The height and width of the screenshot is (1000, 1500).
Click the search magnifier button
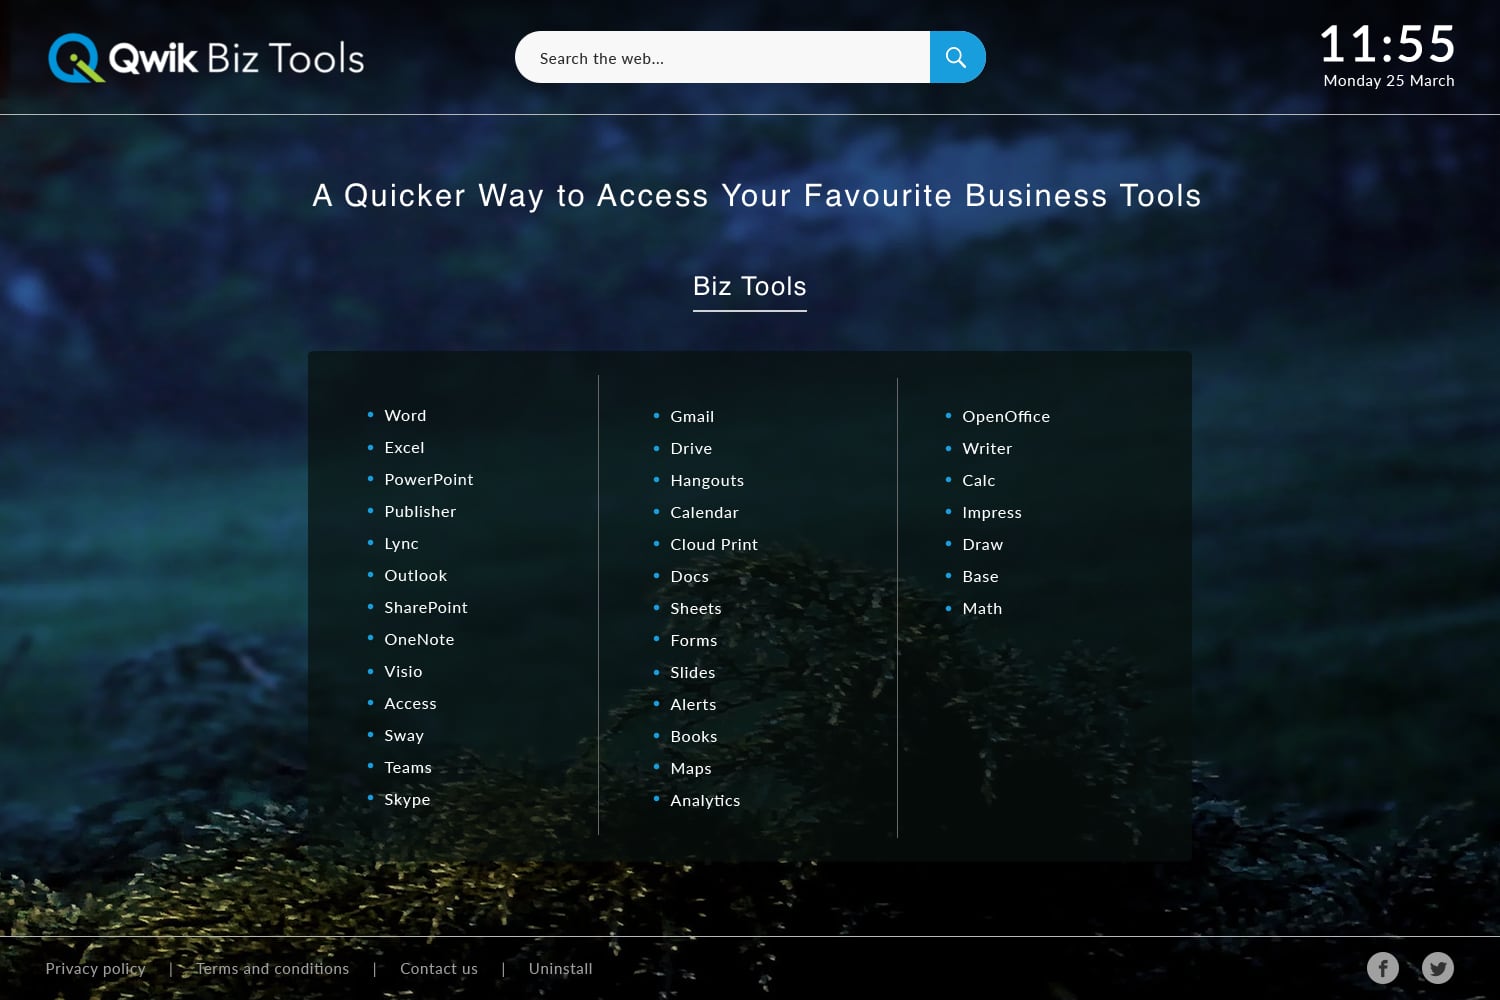pos(957,57)
